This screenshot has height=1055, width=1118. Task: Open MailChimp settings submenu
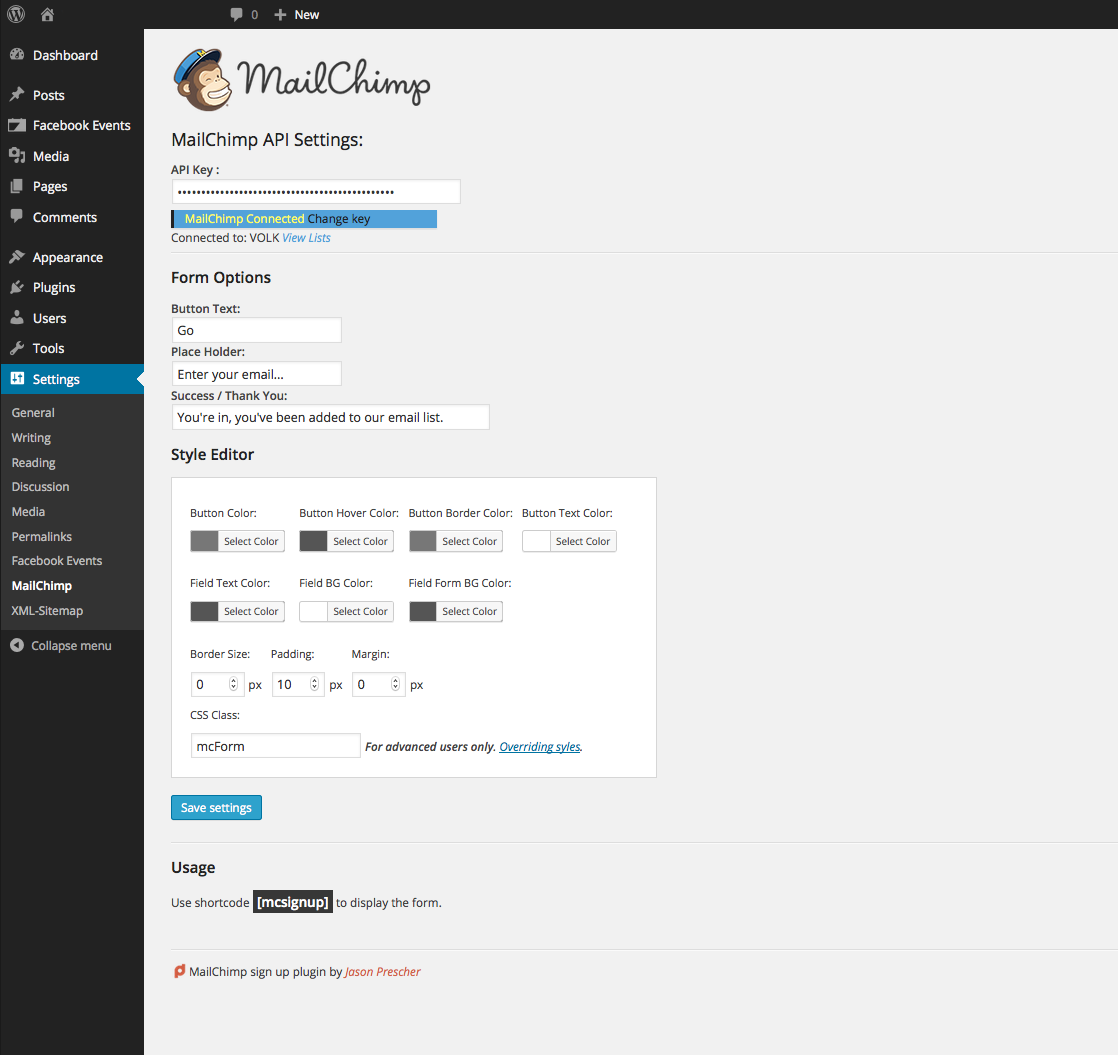tap(42, 586)
